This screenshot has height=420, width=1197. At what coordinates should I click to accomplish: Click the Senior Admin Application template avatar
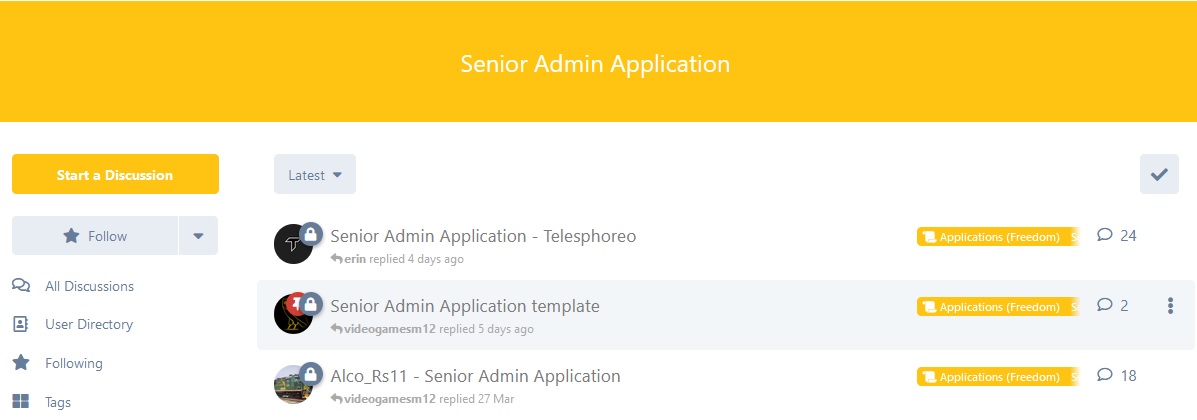pyautogui.click(x=292, y=315)
